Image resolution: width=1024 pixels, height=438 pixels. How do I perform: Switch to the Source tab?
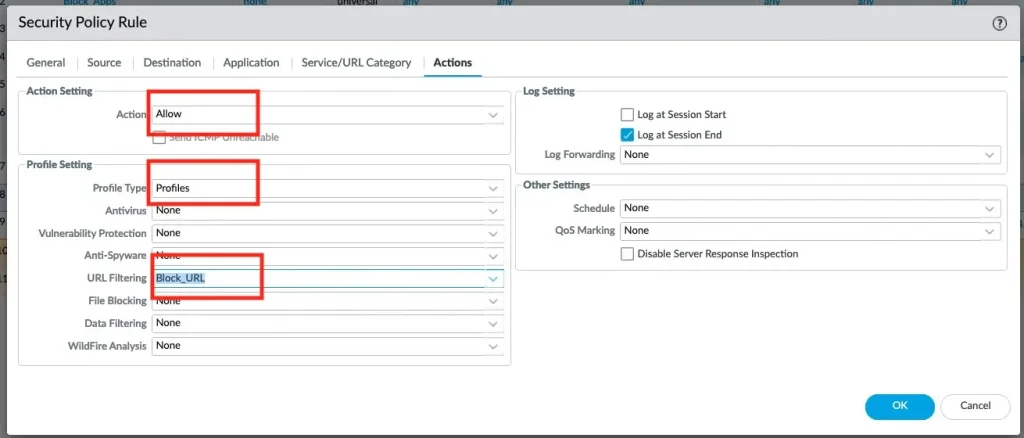click(104, 62)
